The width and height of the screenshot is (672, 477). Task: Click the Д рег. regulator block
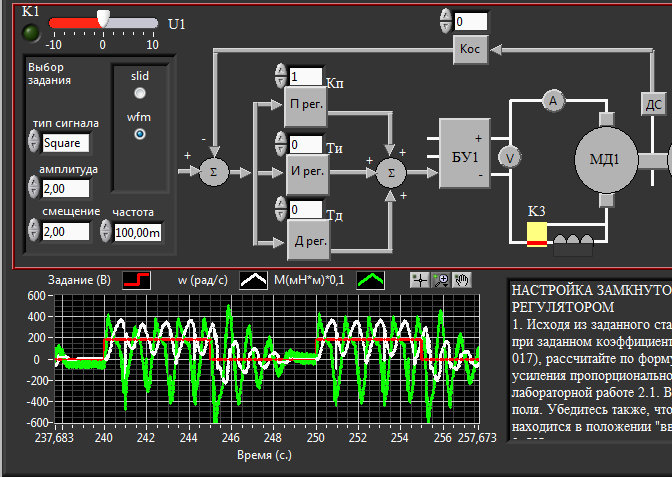(x=309, y=241)
